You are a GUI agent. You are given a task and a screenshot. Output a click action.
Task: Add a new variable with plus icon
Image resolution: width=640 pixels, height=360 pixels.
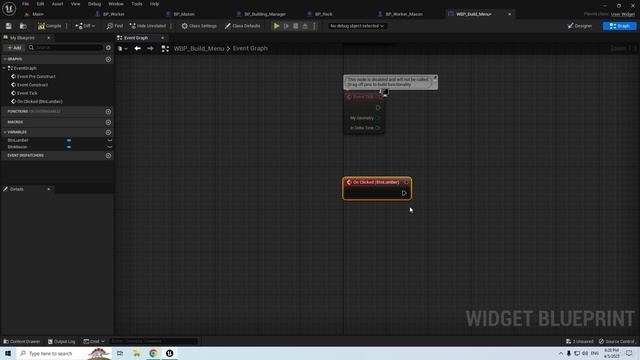pos(108,132)
